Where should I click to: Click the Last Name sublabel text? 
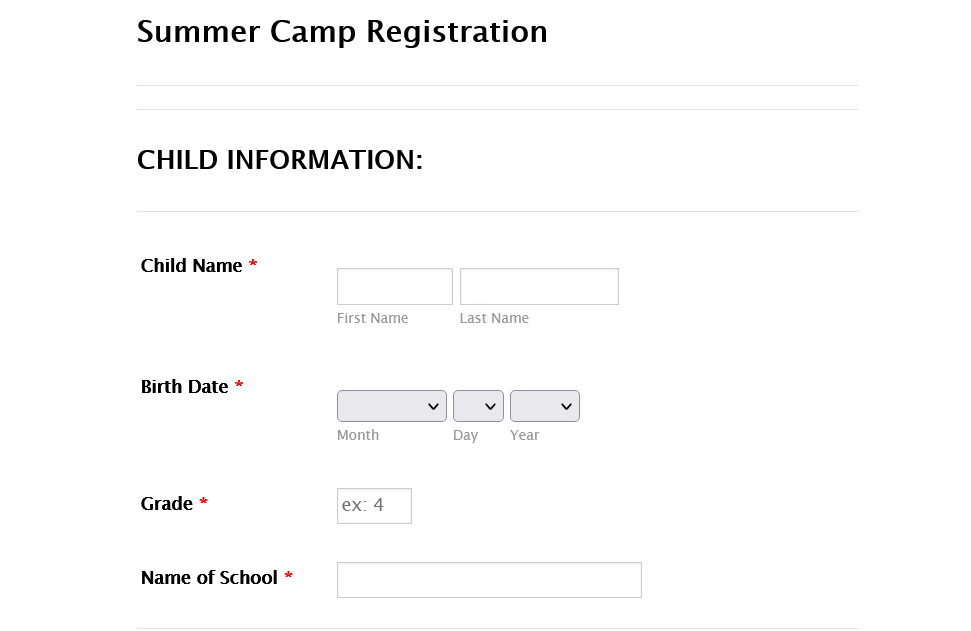point(494,319)
